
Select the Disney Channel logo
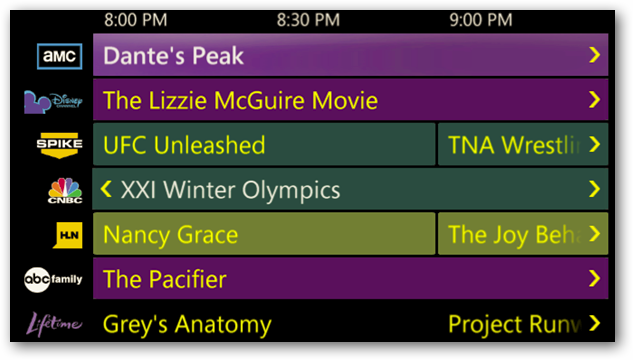click(53, 101)
